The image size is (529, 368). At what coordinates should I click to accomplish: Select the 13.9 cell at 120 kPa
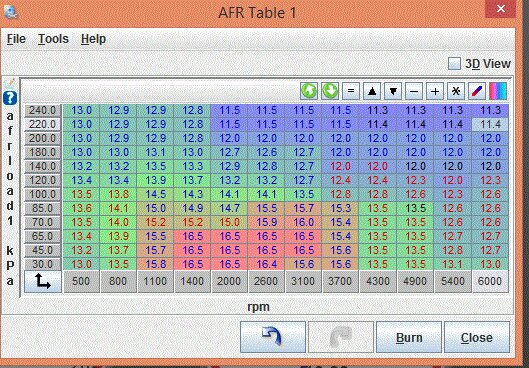pos(155,180)
